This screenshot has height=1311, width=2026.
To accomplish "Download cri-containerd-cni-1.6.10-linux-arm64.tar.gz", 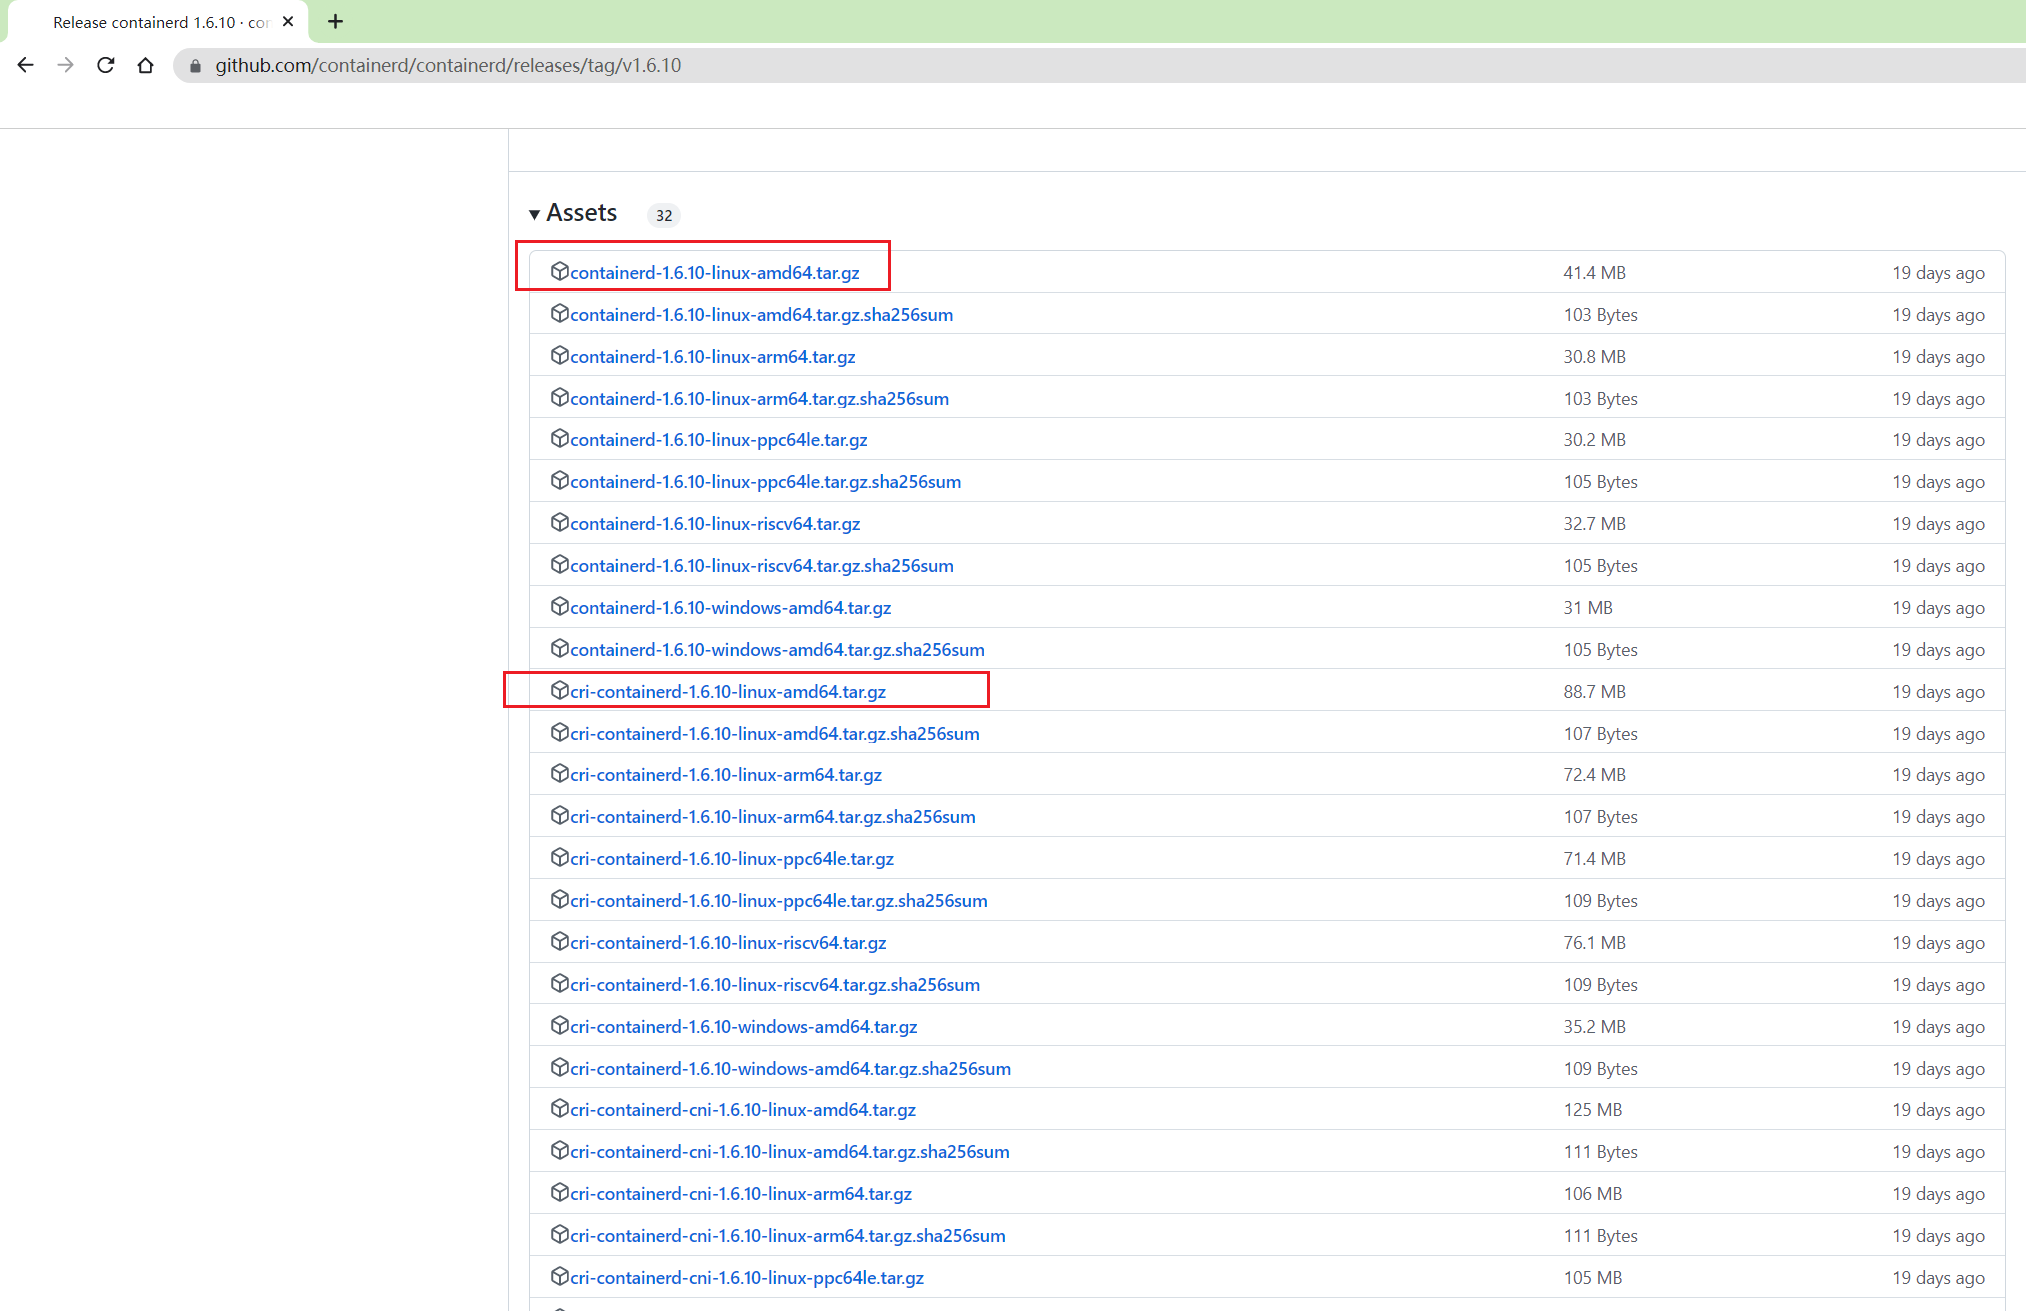I will (741, 1194).
